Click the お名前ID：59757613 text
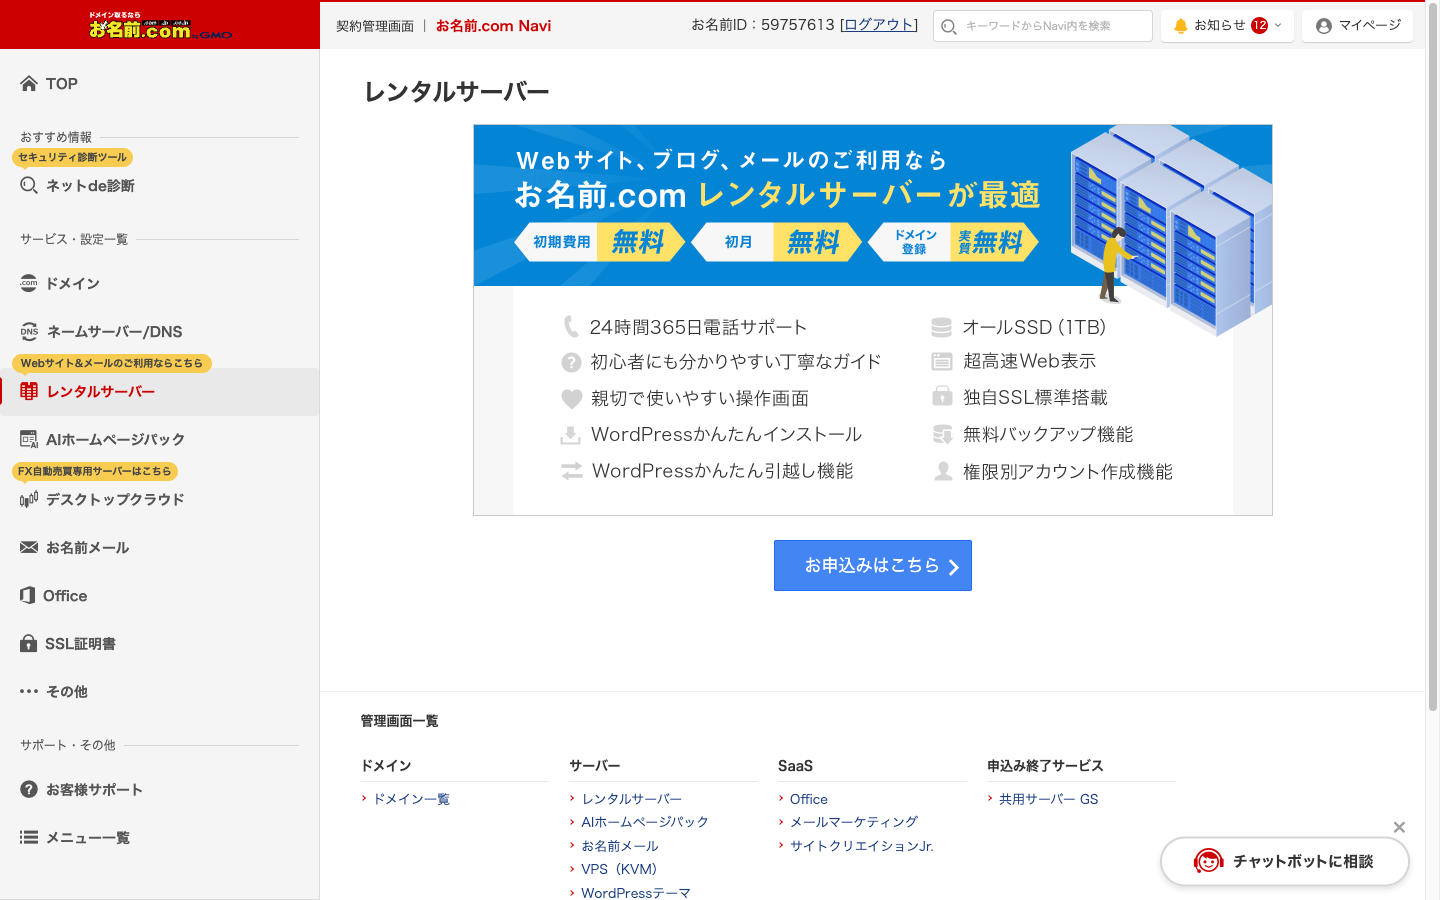Viewport: 1440px width, 900px height. pyautogui.click(x=763, y=25)
